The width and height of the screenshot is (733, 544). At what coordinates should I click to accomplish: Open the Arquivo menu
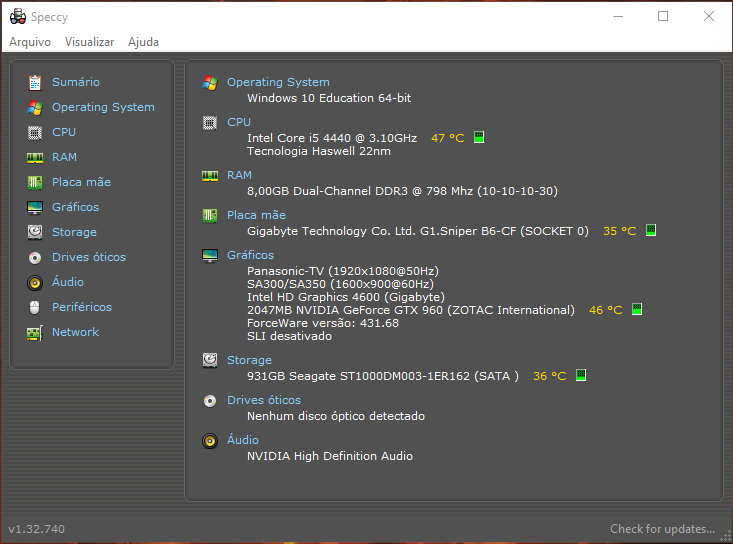[x=30, y=42]
